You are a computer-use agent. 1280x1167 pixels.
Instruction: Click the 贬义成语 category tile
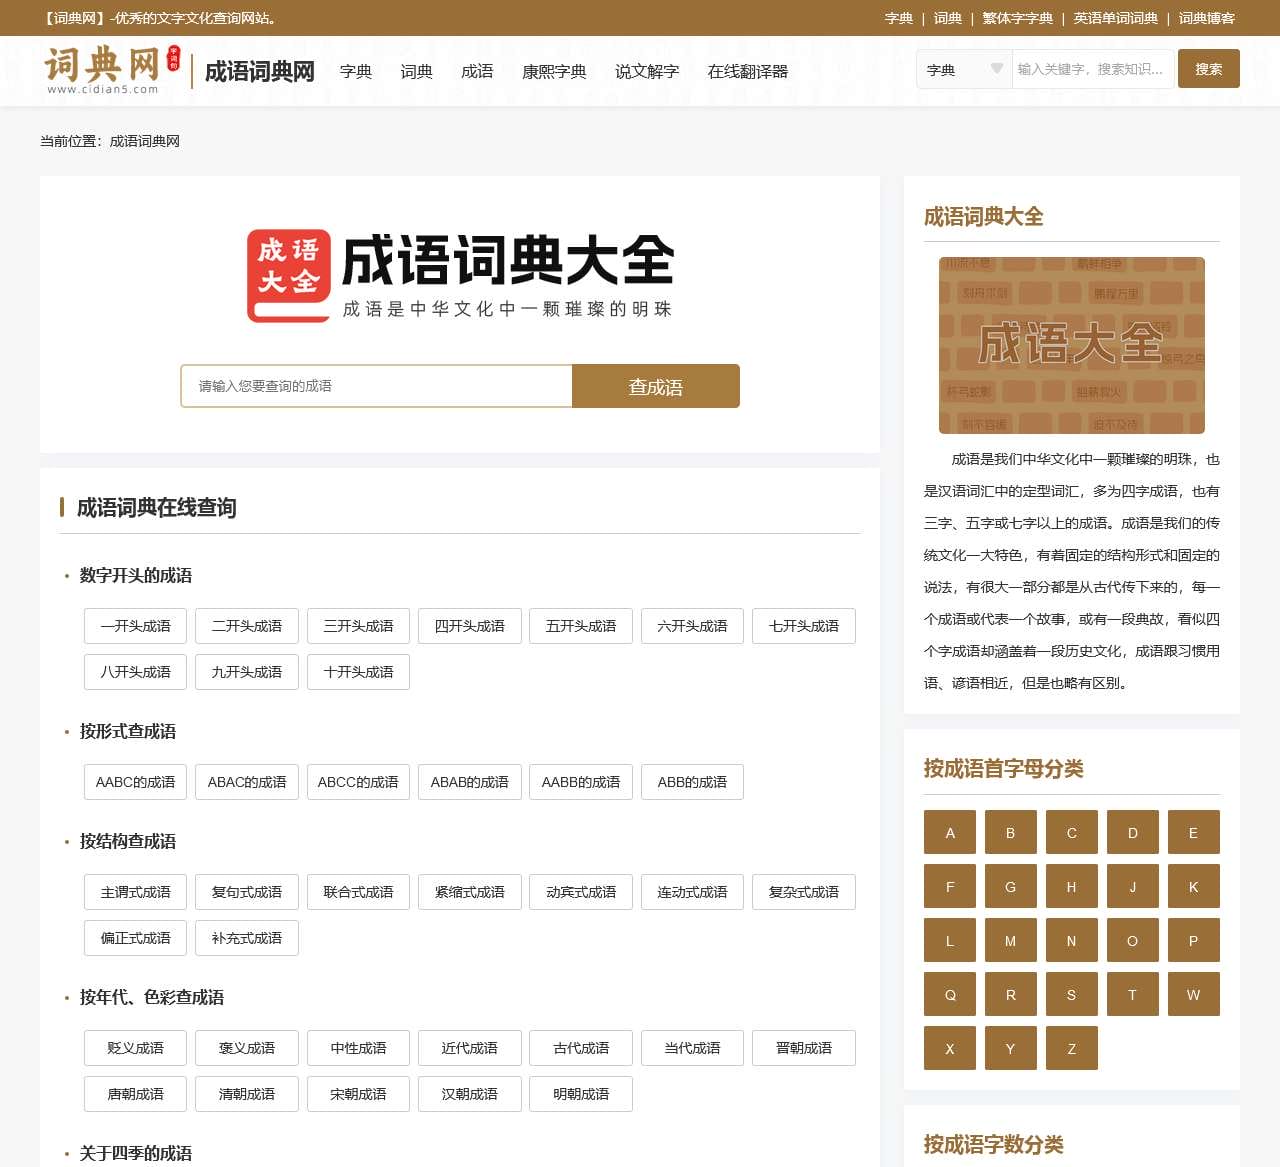click(134, 1048)
